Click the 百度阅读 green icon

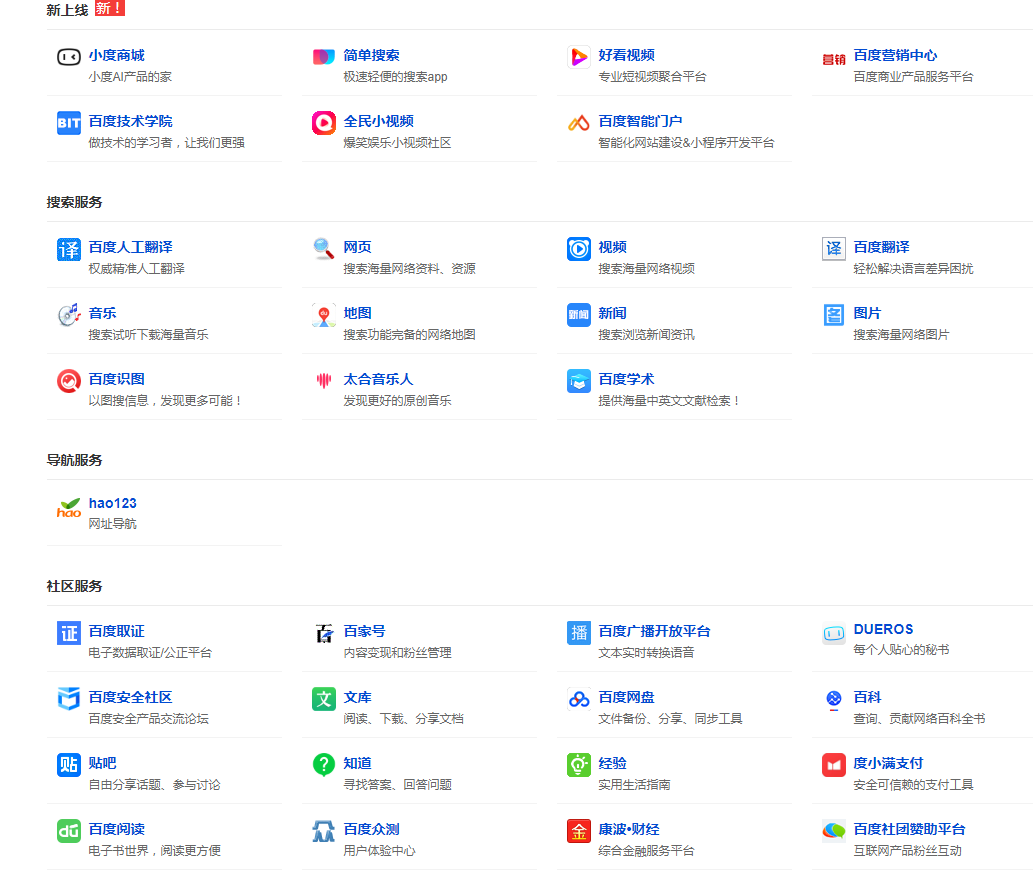coord(69,831)
